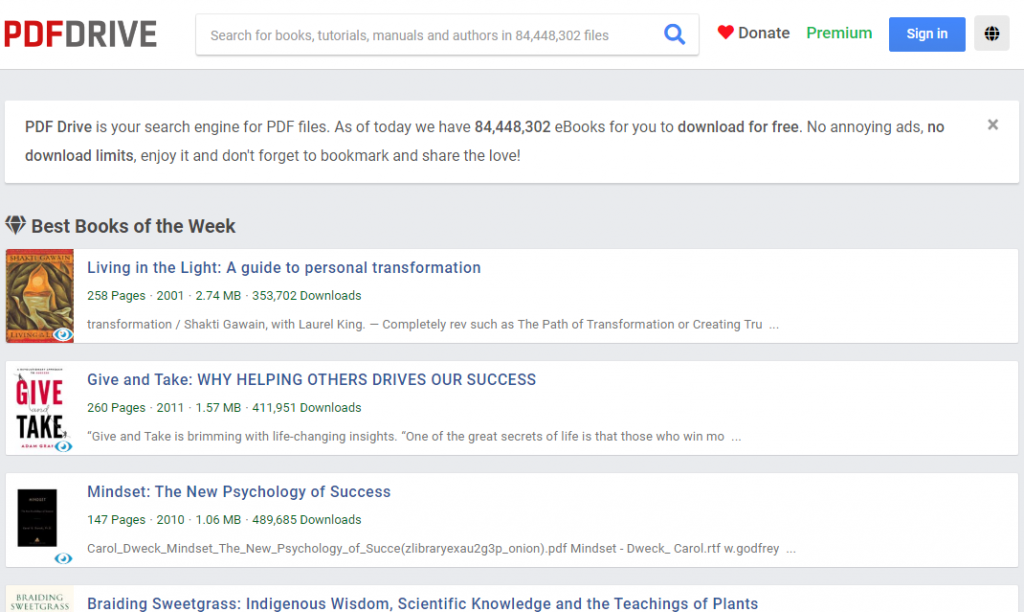The width and height of the screenshot is (1024, 612).
Task: Click '147 Pages' text
Action: (116, 520)
